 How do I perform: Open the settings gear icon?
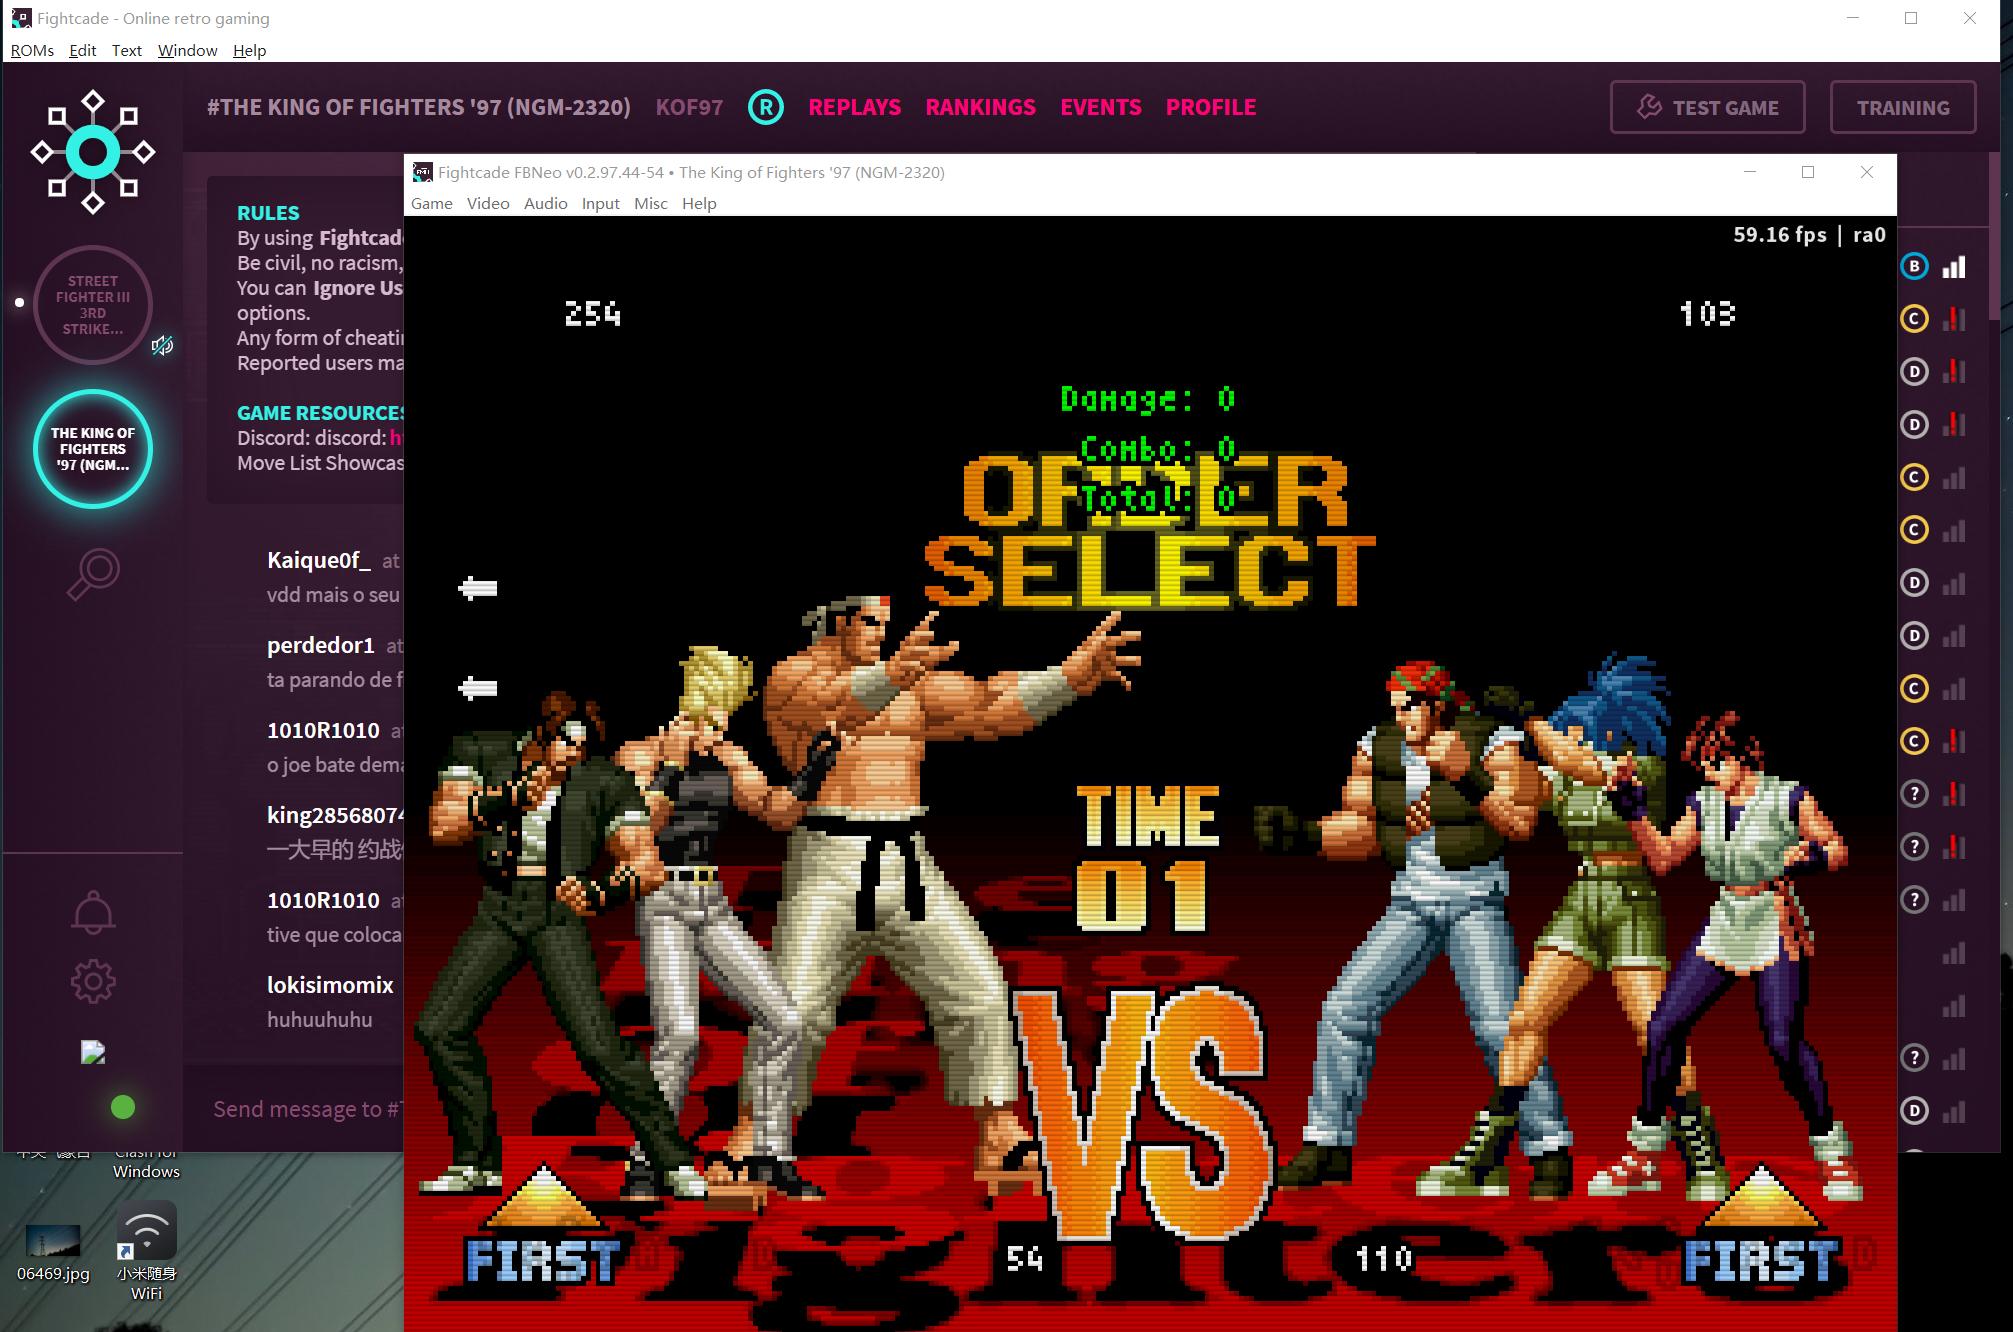(x=93, y=981)
